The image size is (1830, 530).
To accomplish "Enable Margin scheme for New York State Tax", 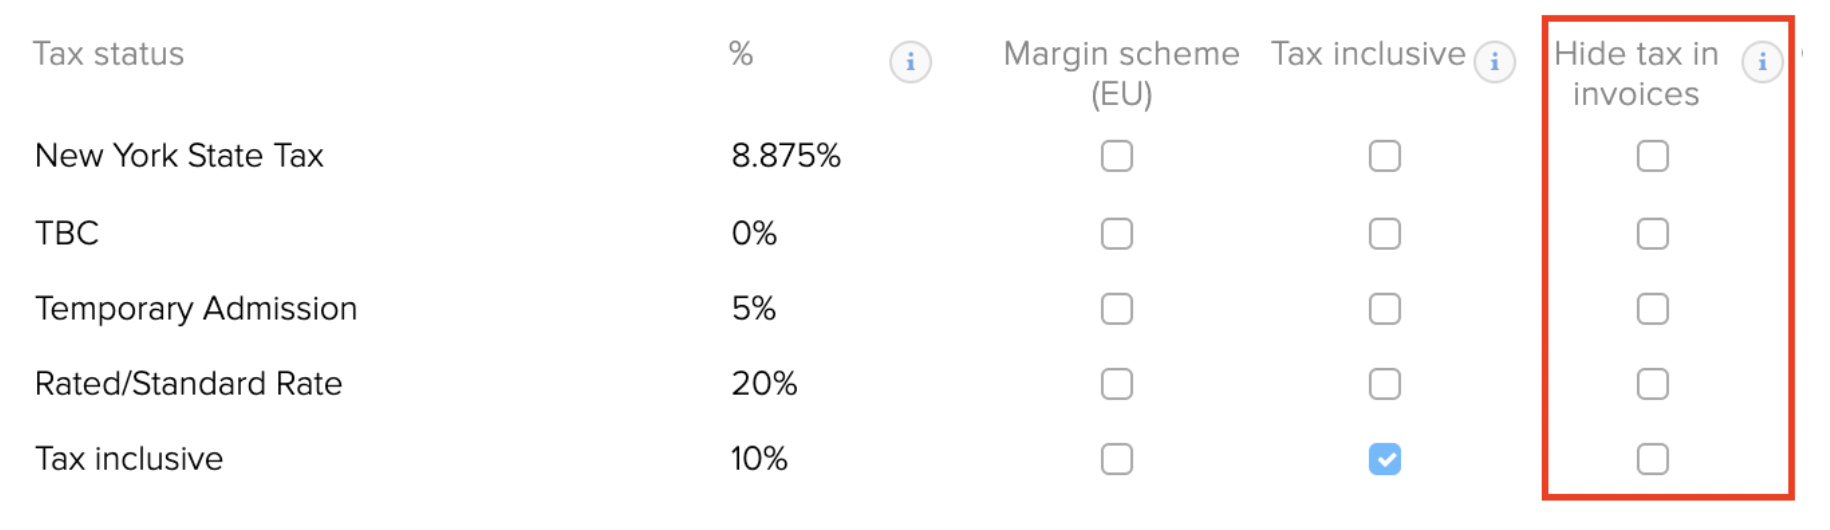I will 1117,156.
